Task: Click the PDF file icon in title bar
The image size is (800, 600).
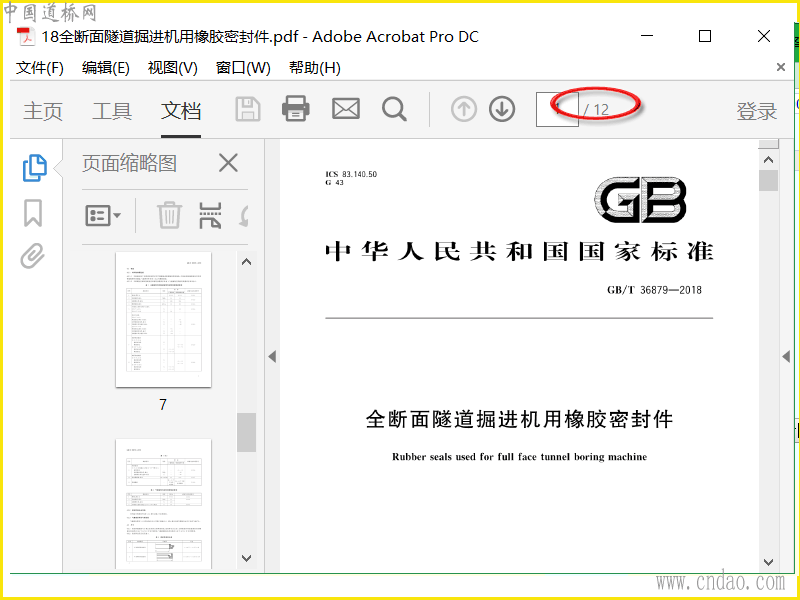Action: pos(25,37)
